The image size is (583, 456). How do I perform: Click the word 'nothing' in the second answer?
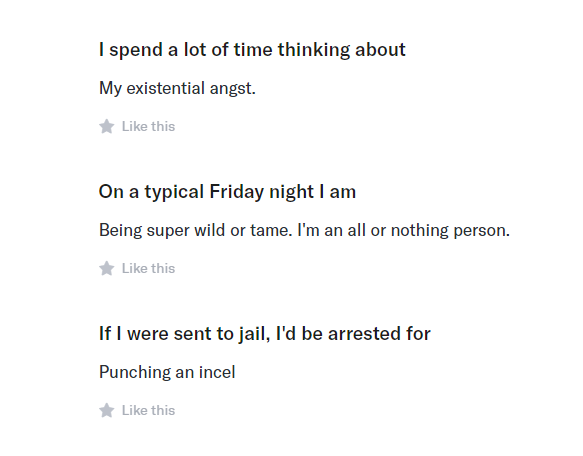420,230
